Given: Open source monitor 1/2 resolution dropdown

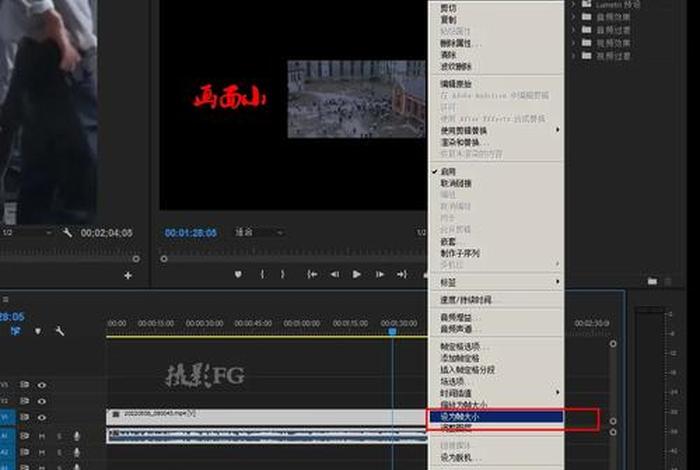Looking at the screenshot, I should pyautogui.click(x=27, y=233).
